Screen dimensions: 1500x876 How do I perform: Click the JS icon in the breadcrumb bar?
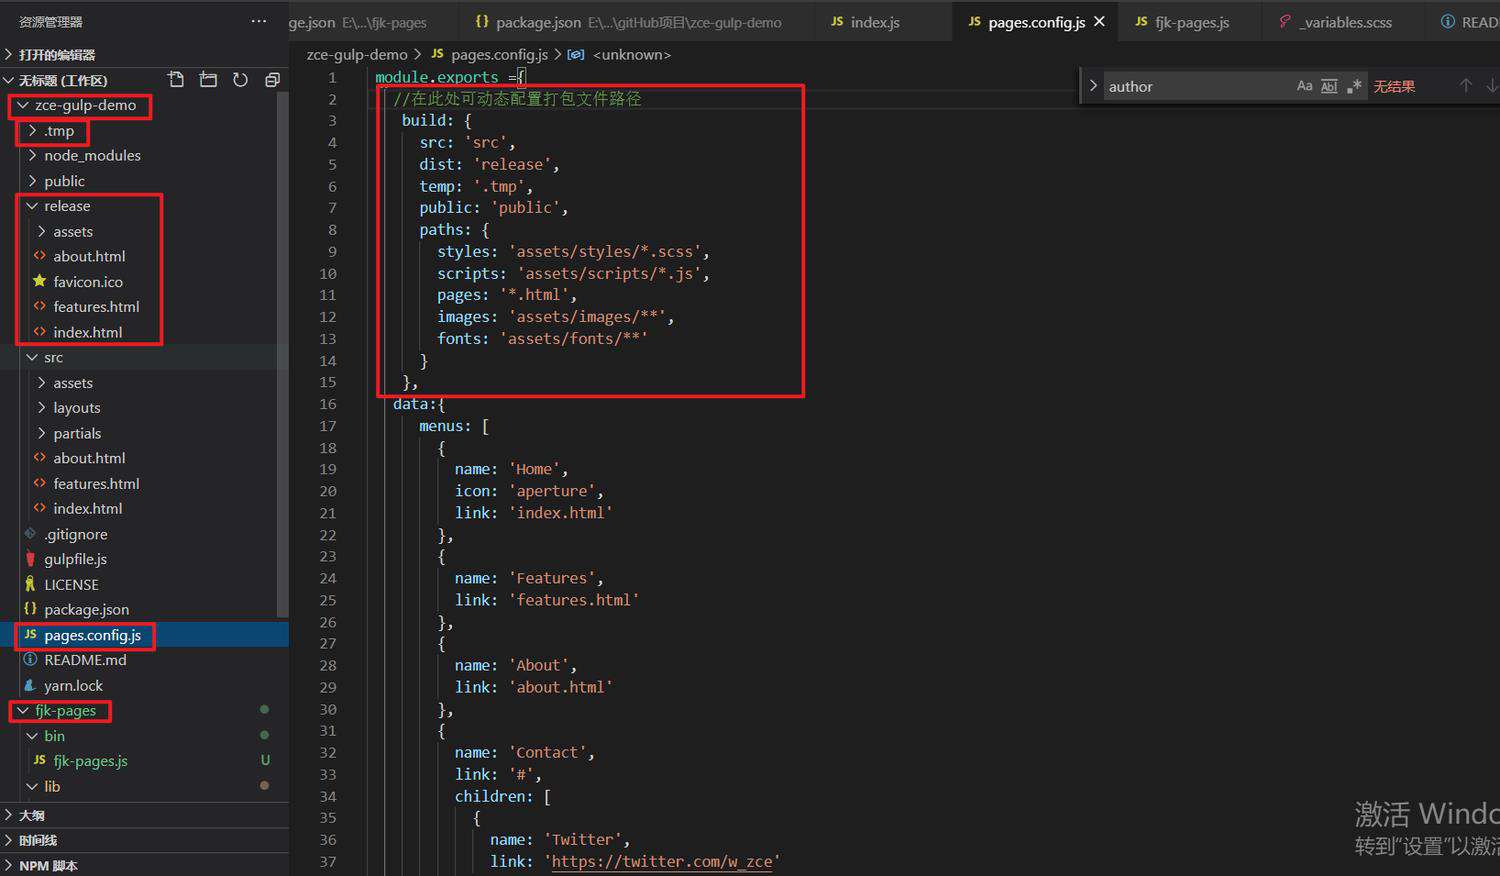click(437, 54)
